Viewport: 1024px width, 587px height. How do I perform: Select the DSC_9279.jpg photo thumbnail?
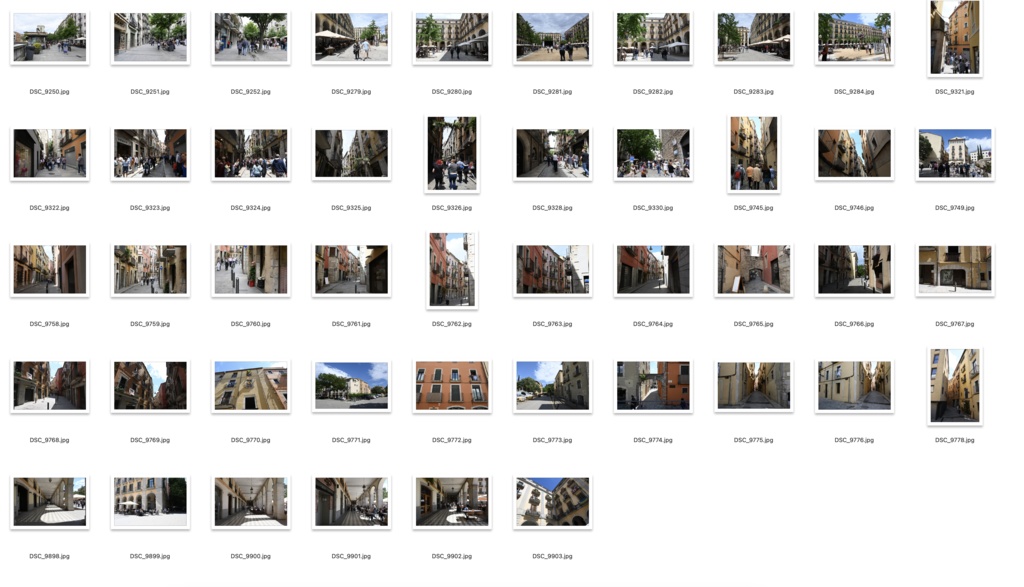pos(351,38)
